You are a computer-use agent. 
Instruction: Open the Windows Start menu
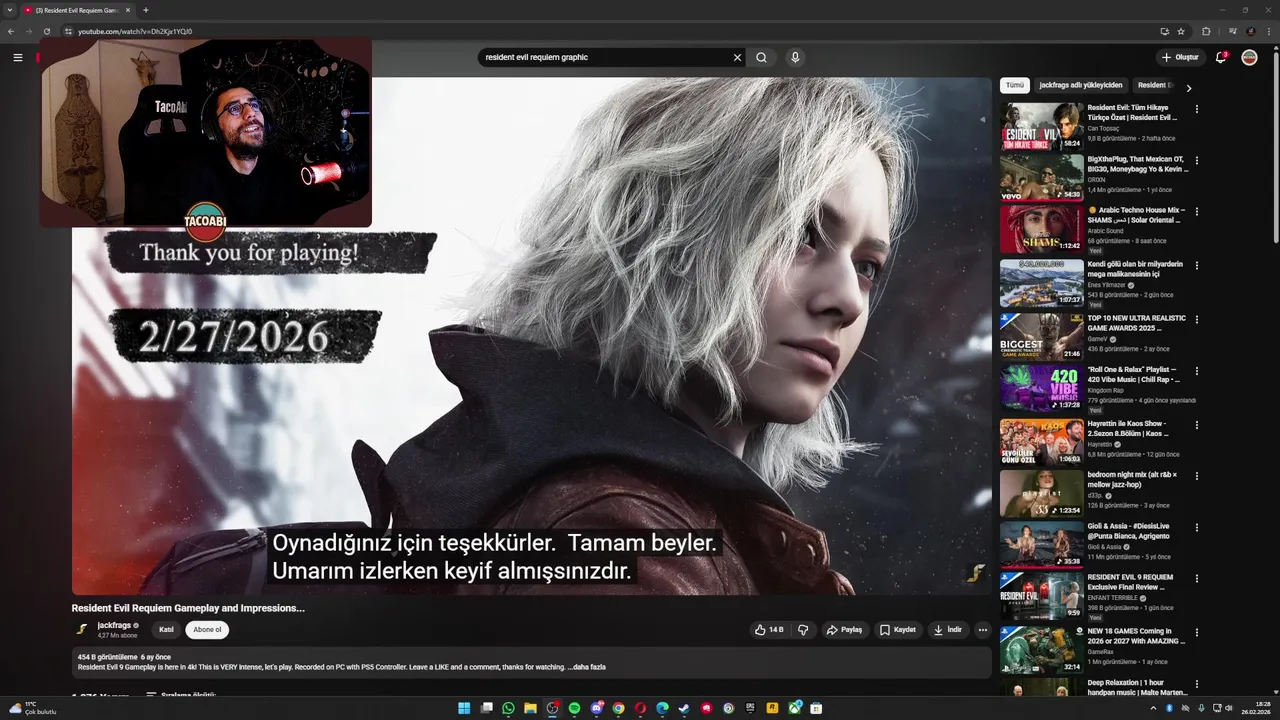tap(464, 708)
